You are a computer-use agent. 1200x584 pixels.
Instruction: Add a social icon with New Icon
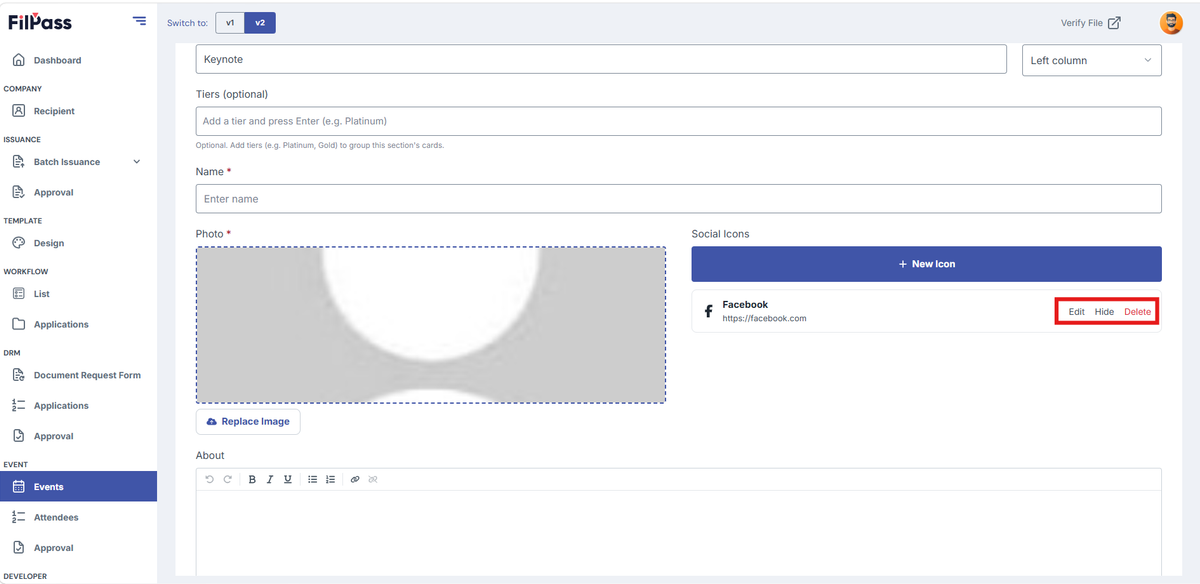[926, 264]
